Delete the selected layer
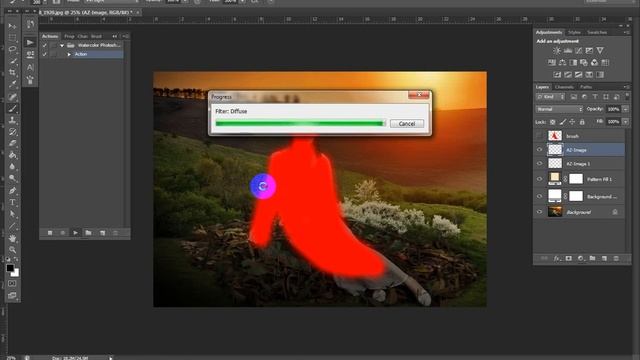 point(616,258)
